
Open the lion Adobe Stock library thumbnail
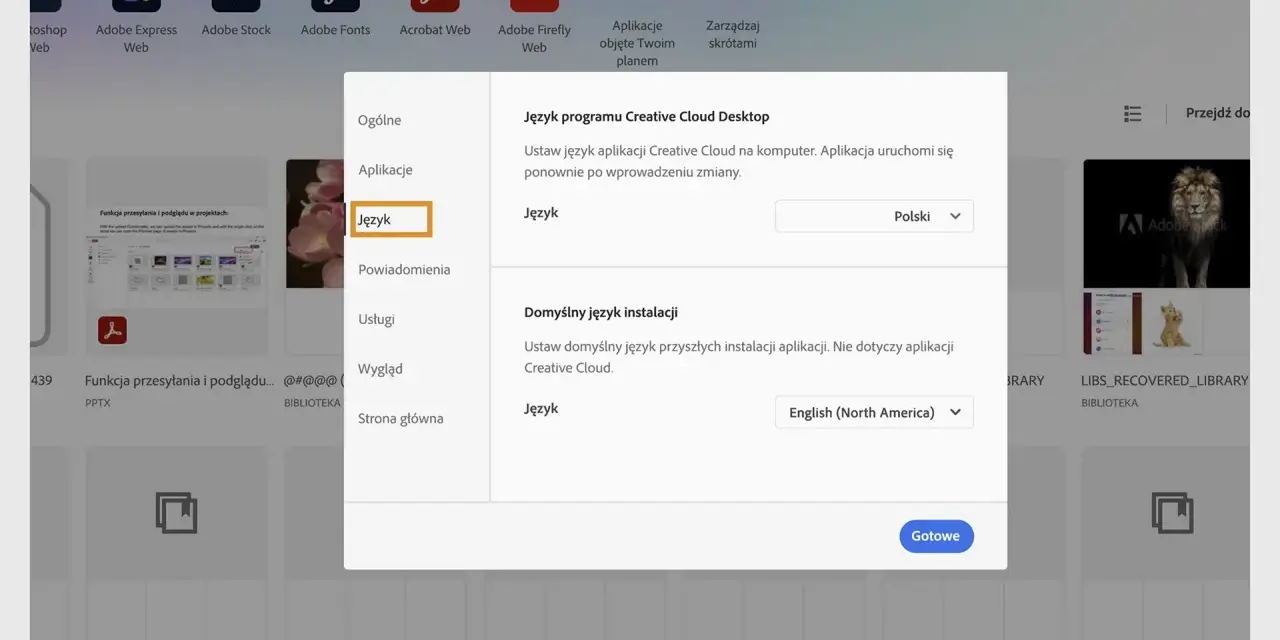[x=1166, y=223]
